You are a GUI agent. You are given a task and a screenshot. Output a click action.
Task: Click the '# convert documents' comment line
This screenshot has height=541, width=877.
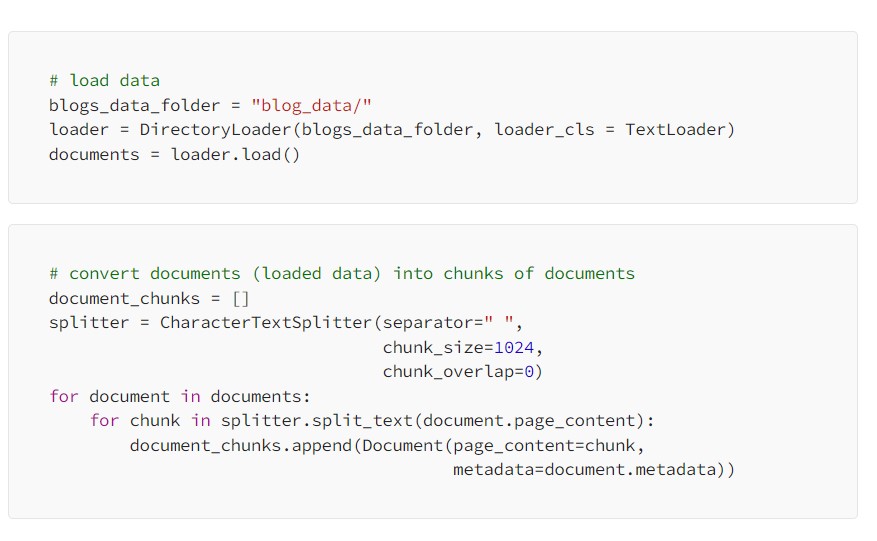coord(342,274)
